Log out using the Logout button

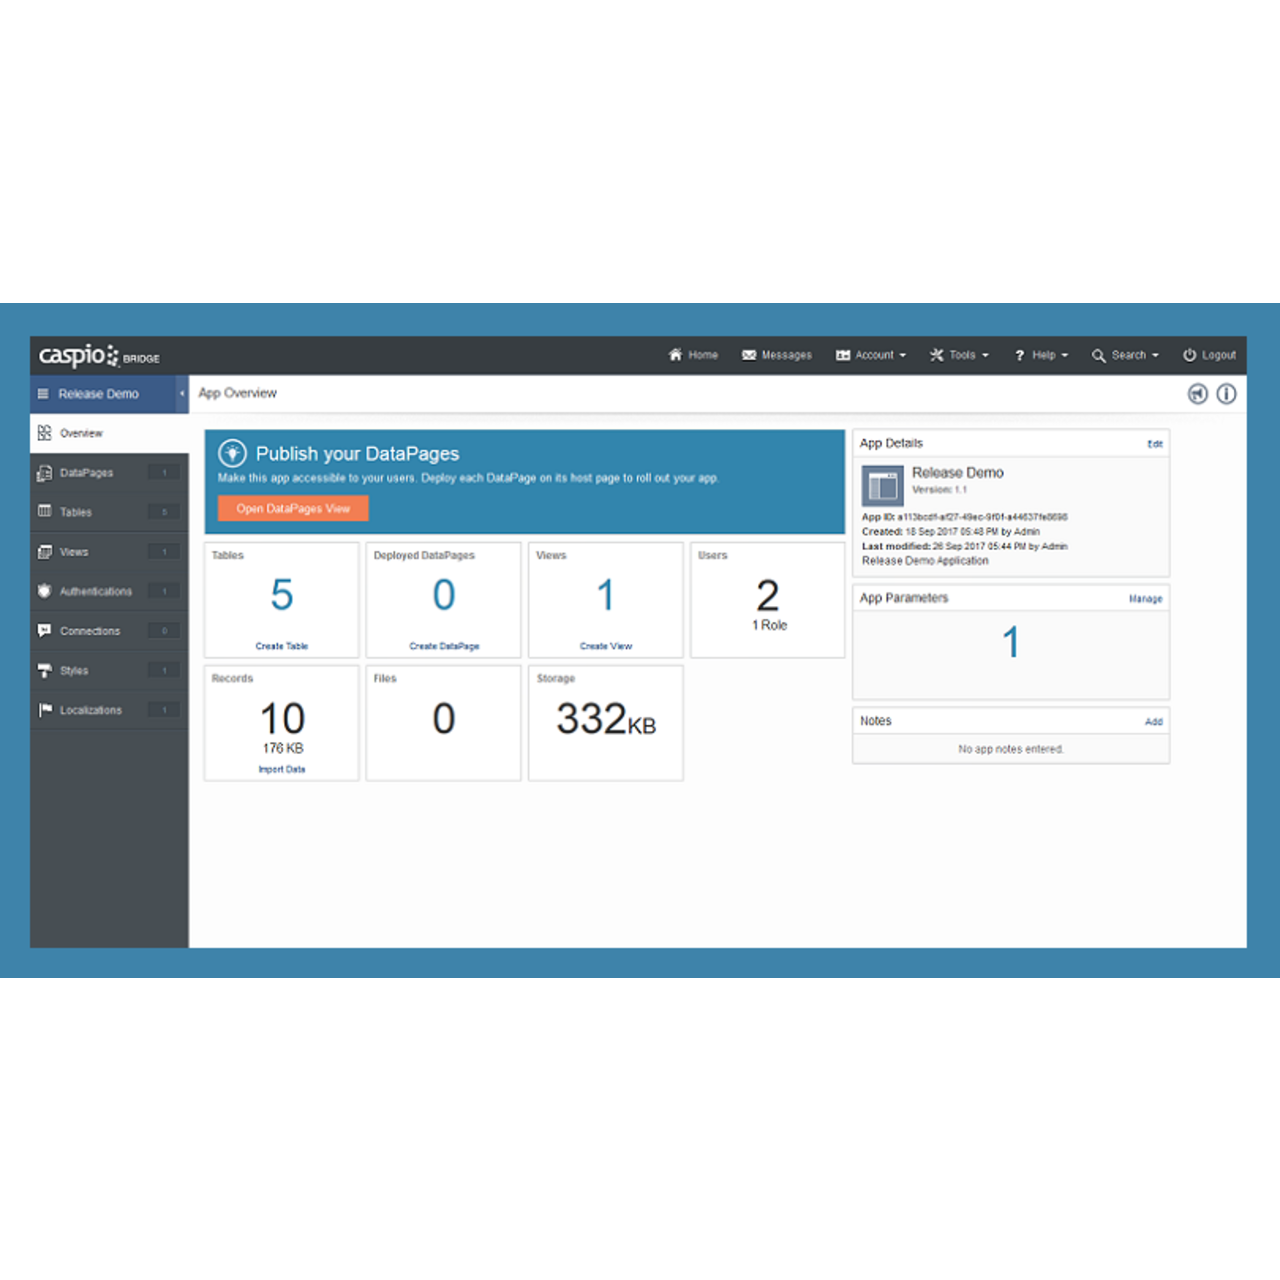[x=1209, y=355]
